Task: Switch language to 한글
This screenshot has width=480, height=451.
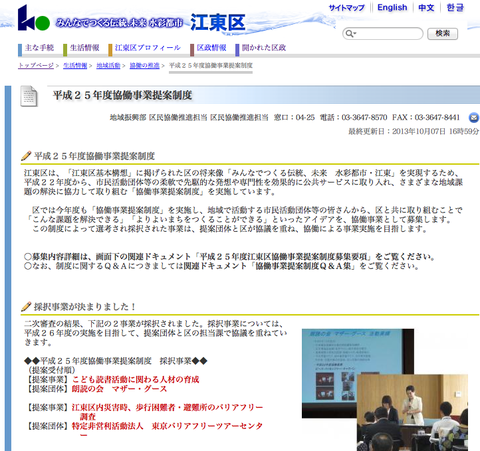Action: click(x=455, y=8)
